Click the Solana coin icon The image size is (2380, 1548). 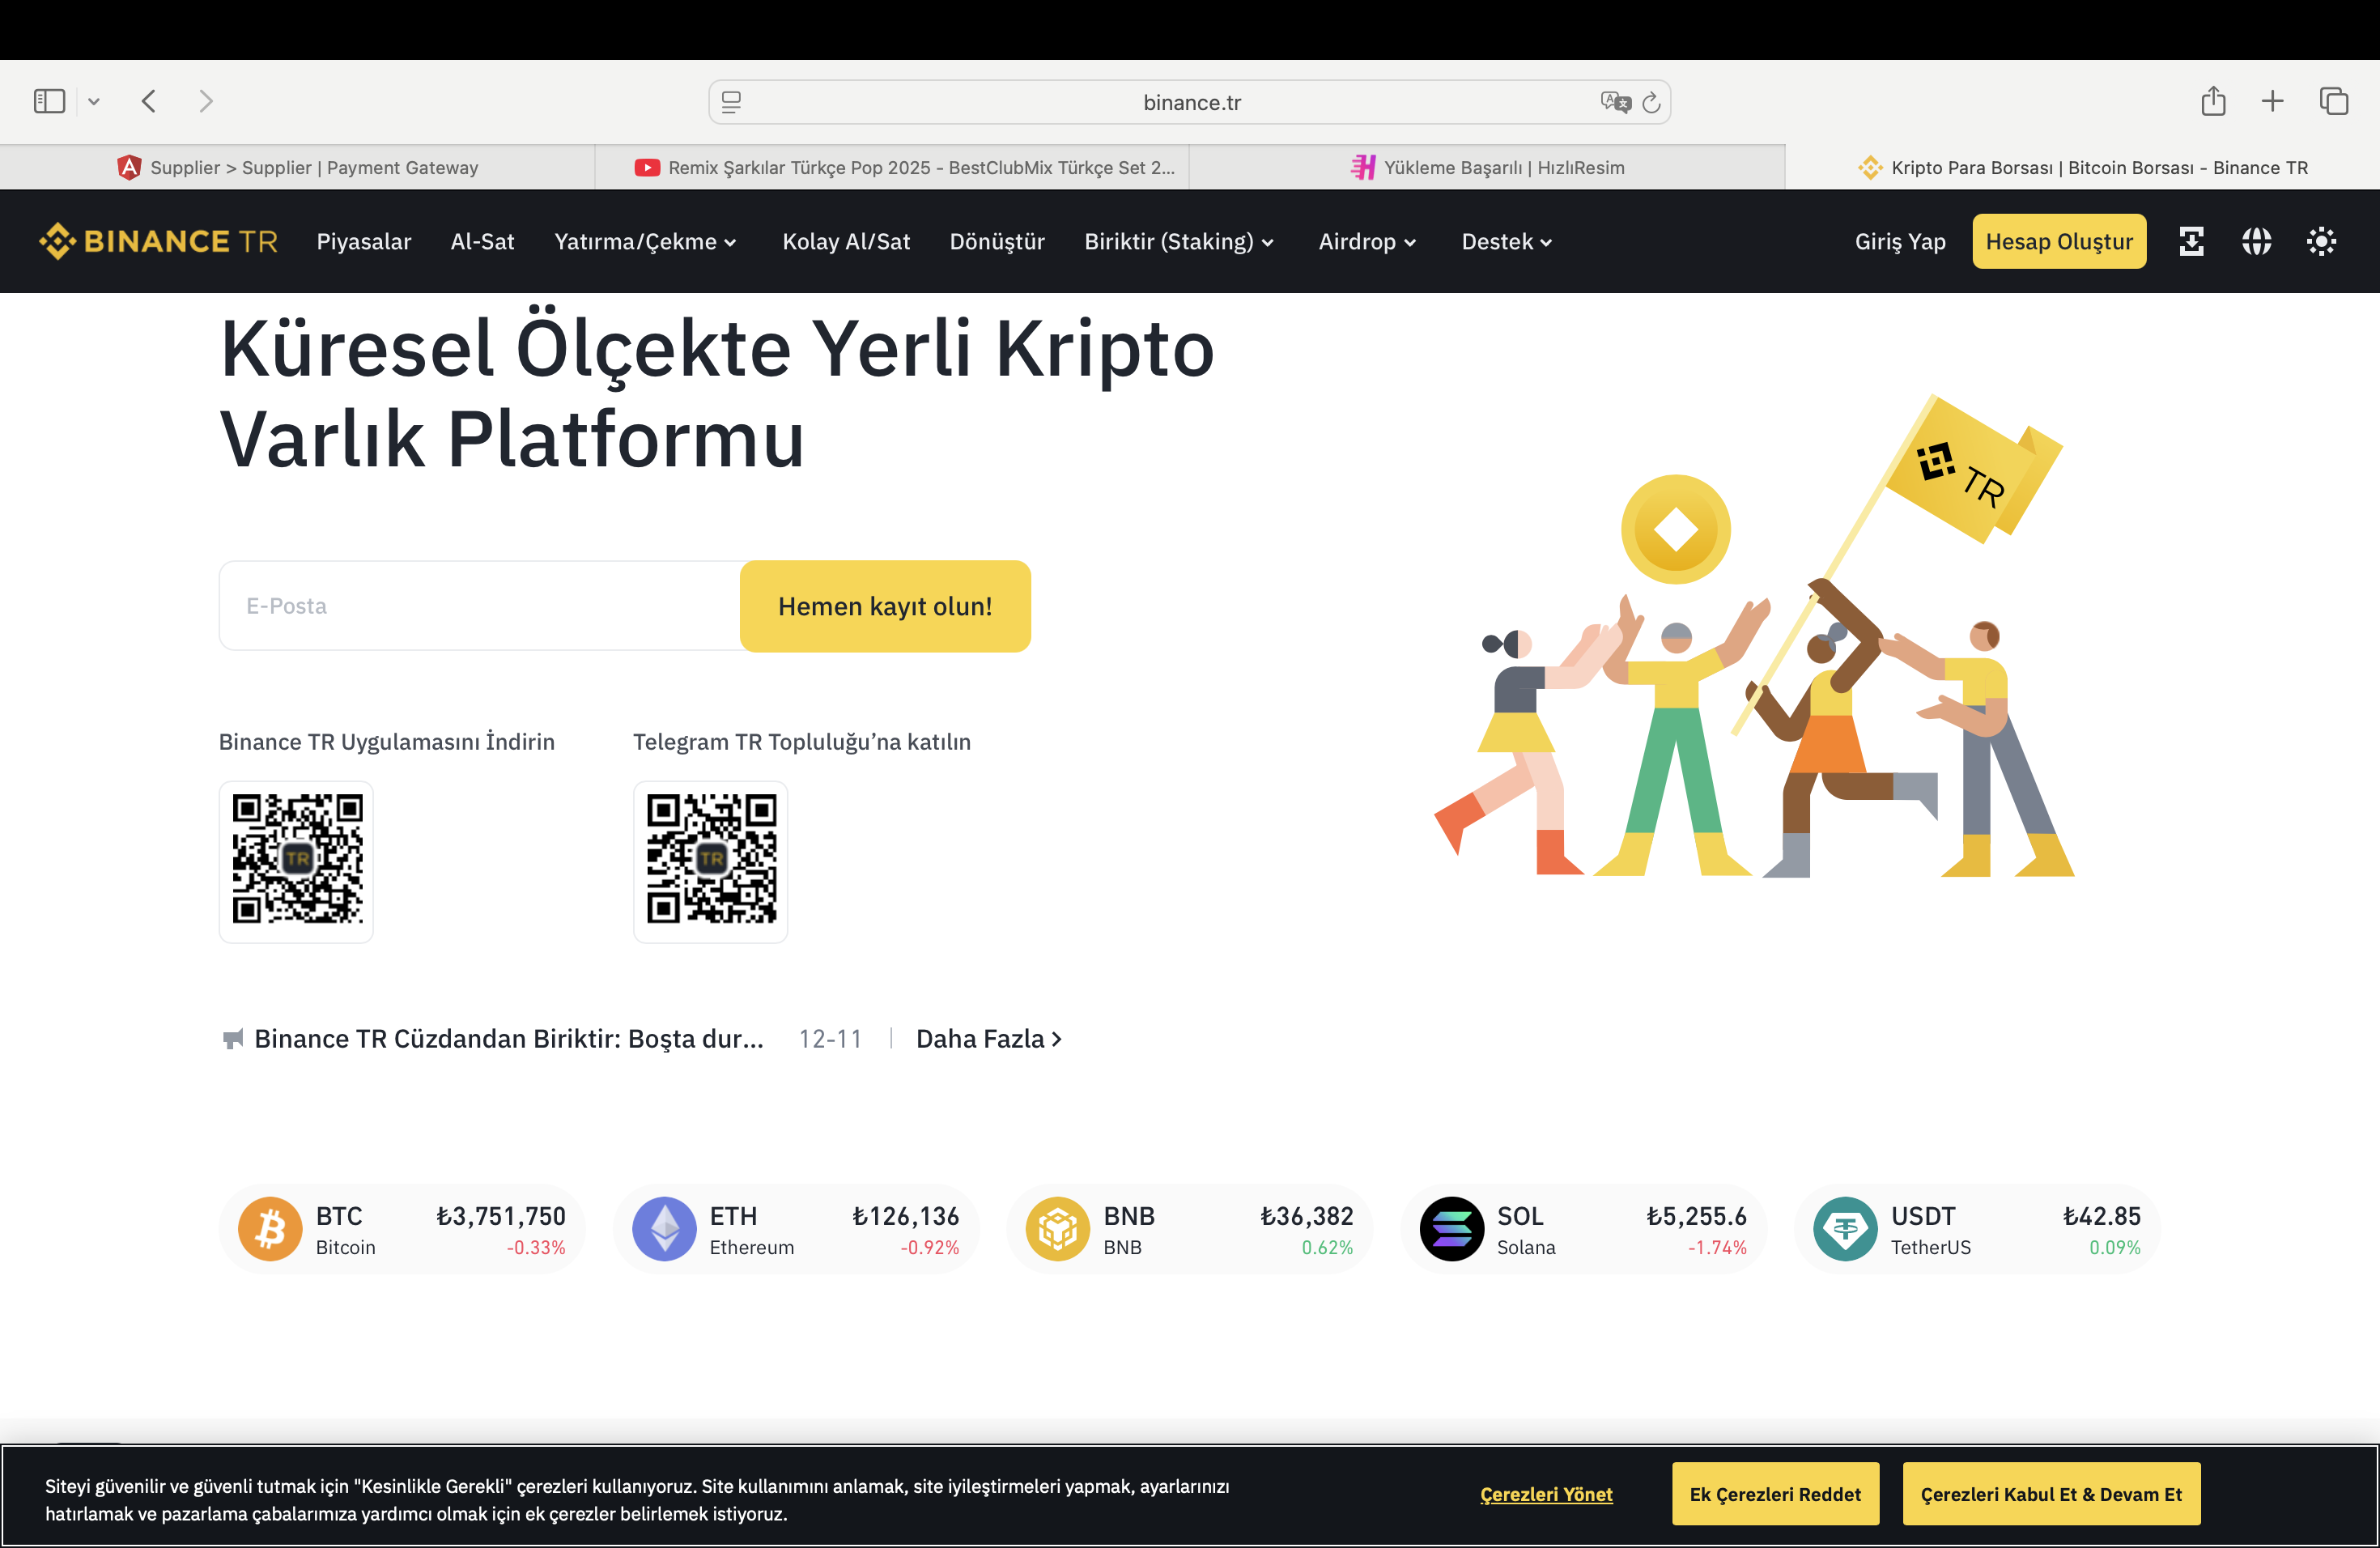pyautogui.click(x=1452, y=1229)
